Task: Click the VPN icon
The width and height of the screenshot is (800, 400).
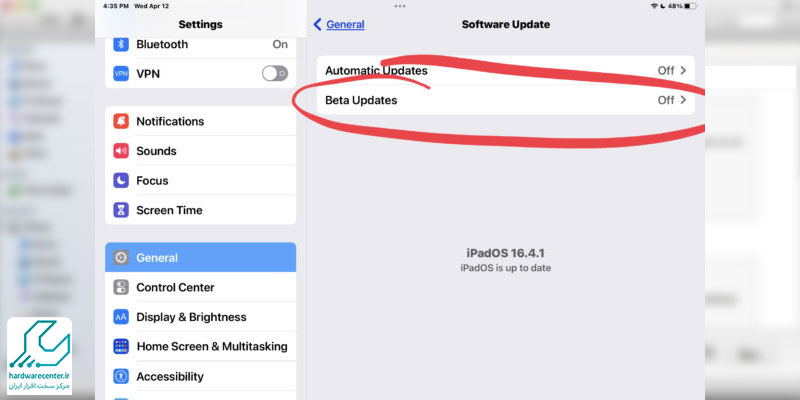Action: [x=121, y=73]
